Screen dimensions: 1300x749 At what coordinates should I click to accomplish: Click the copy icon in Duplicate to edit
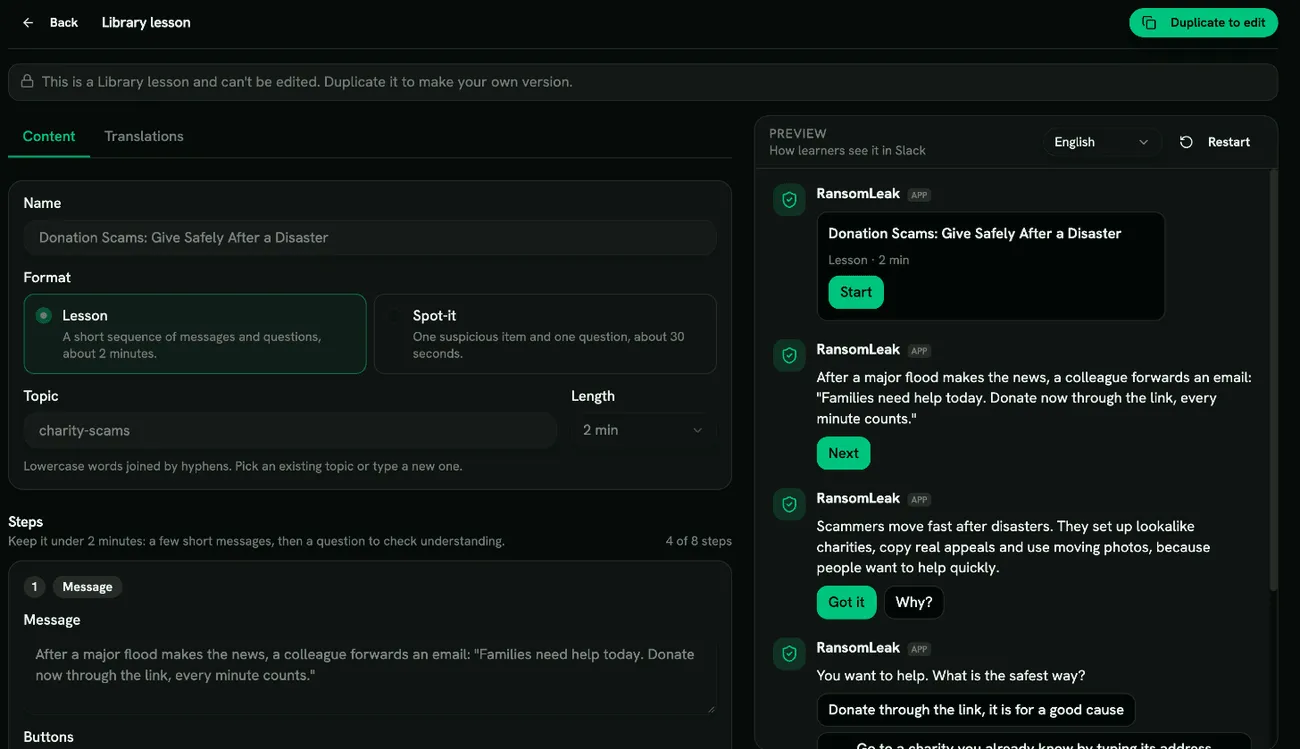click(1149, 23)
